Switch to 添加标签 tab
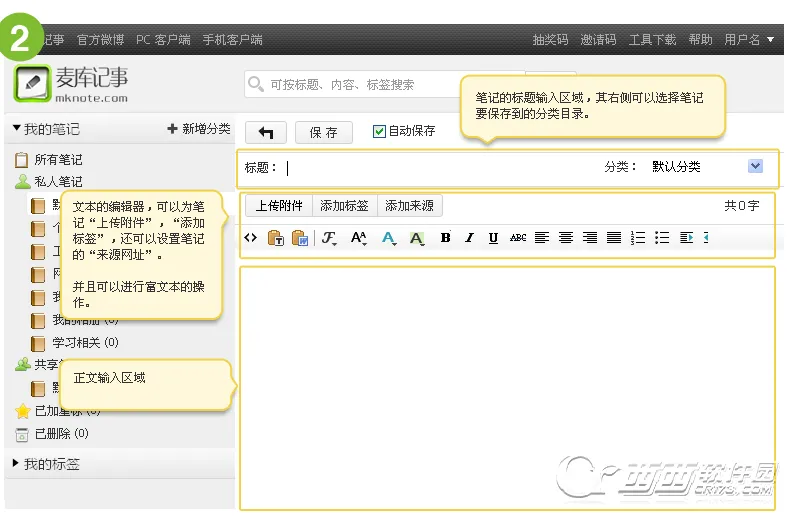Image resolution: width=787 pixels, height=520 pixels. (x=344, y=206)
